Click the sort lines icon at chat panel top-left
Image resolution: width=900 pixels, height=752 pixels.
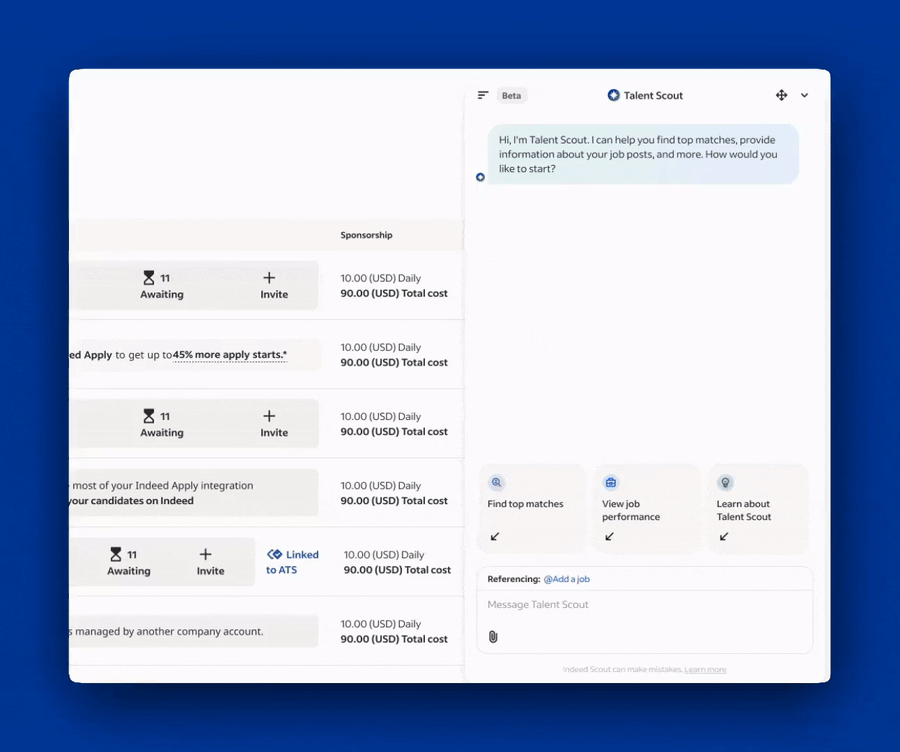[x=481, y=94]
